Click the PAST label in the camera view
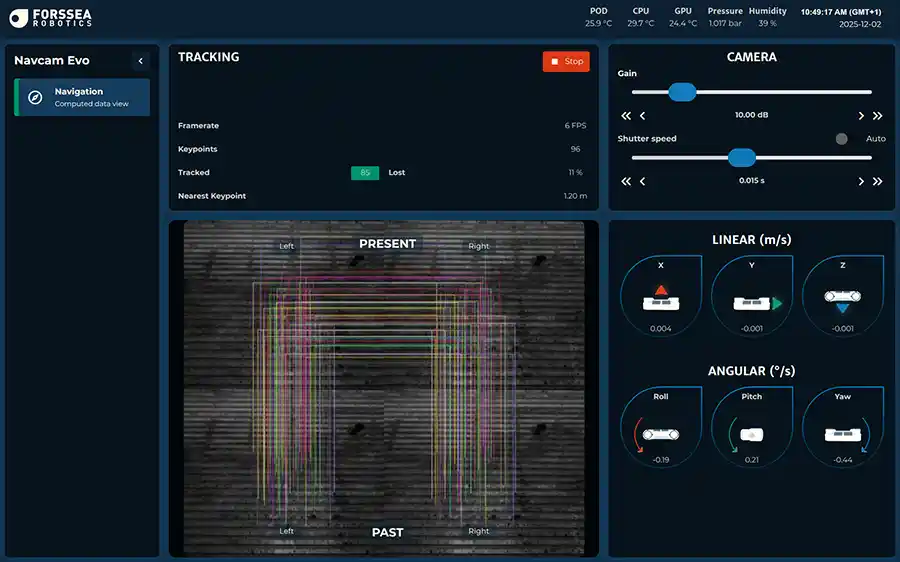 [x=387, y=533]
